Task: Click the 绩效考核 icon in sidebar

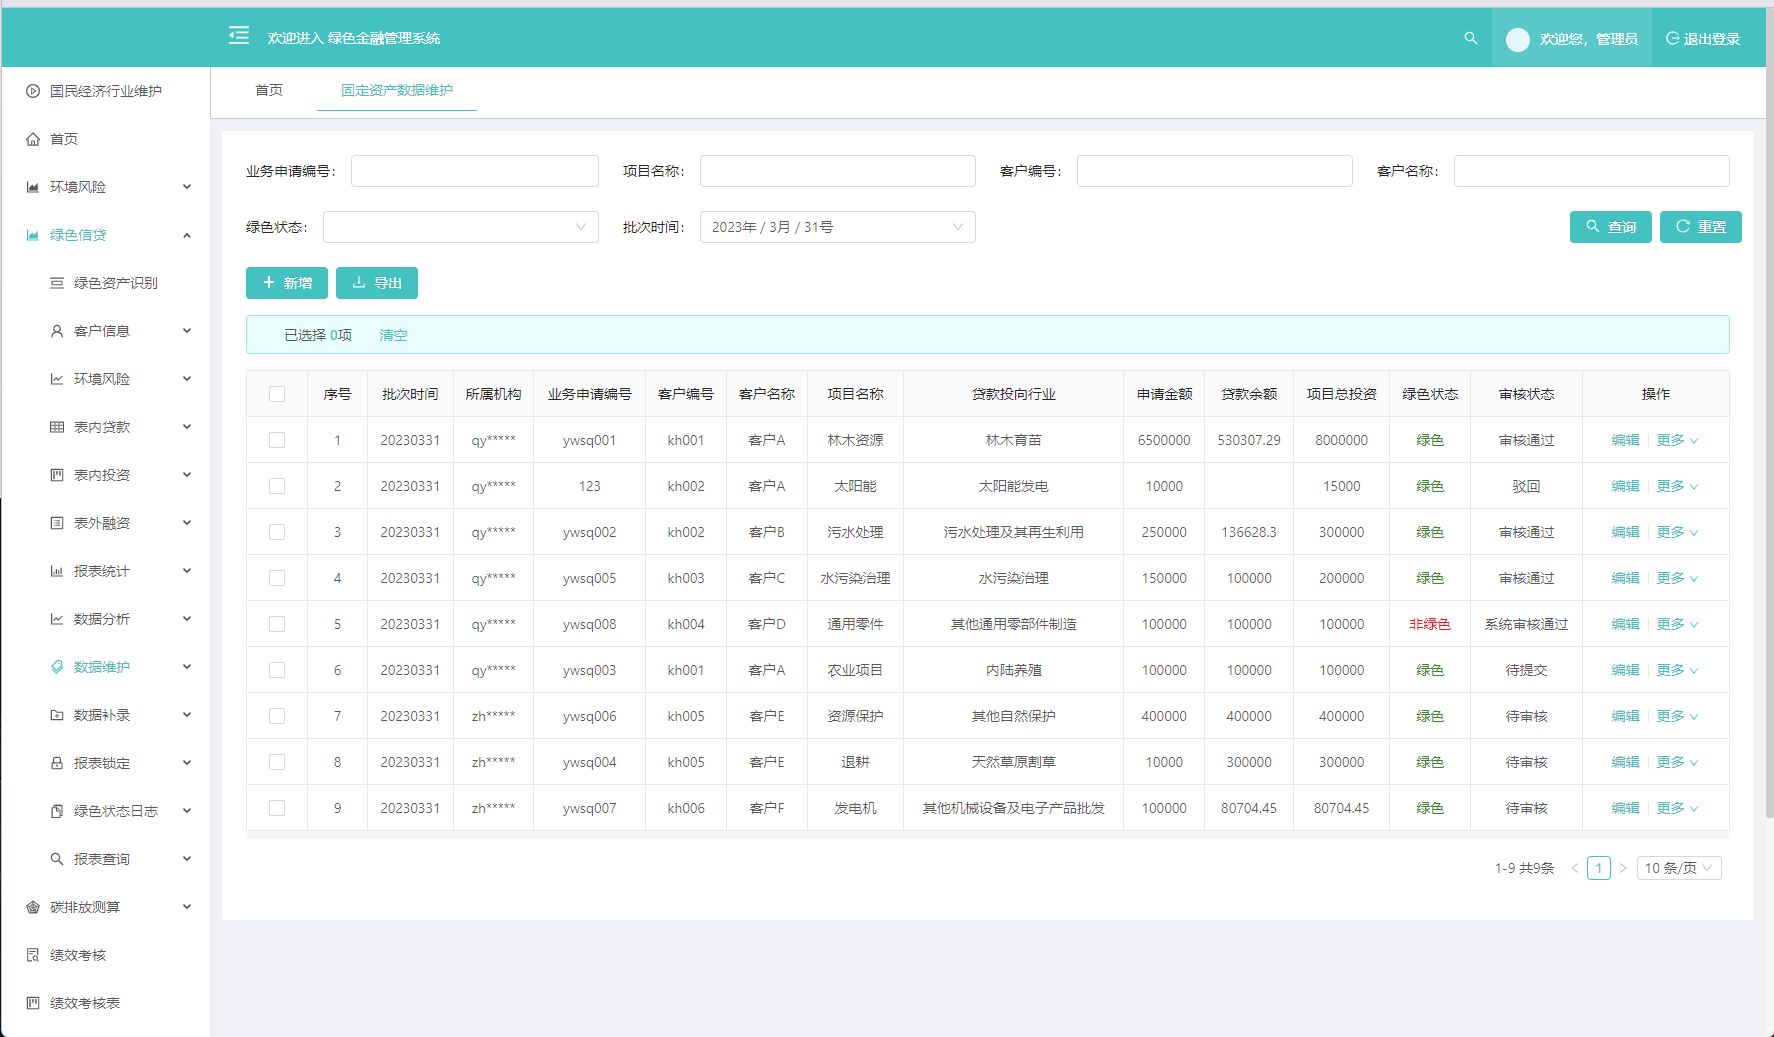Action: [33, 955]
